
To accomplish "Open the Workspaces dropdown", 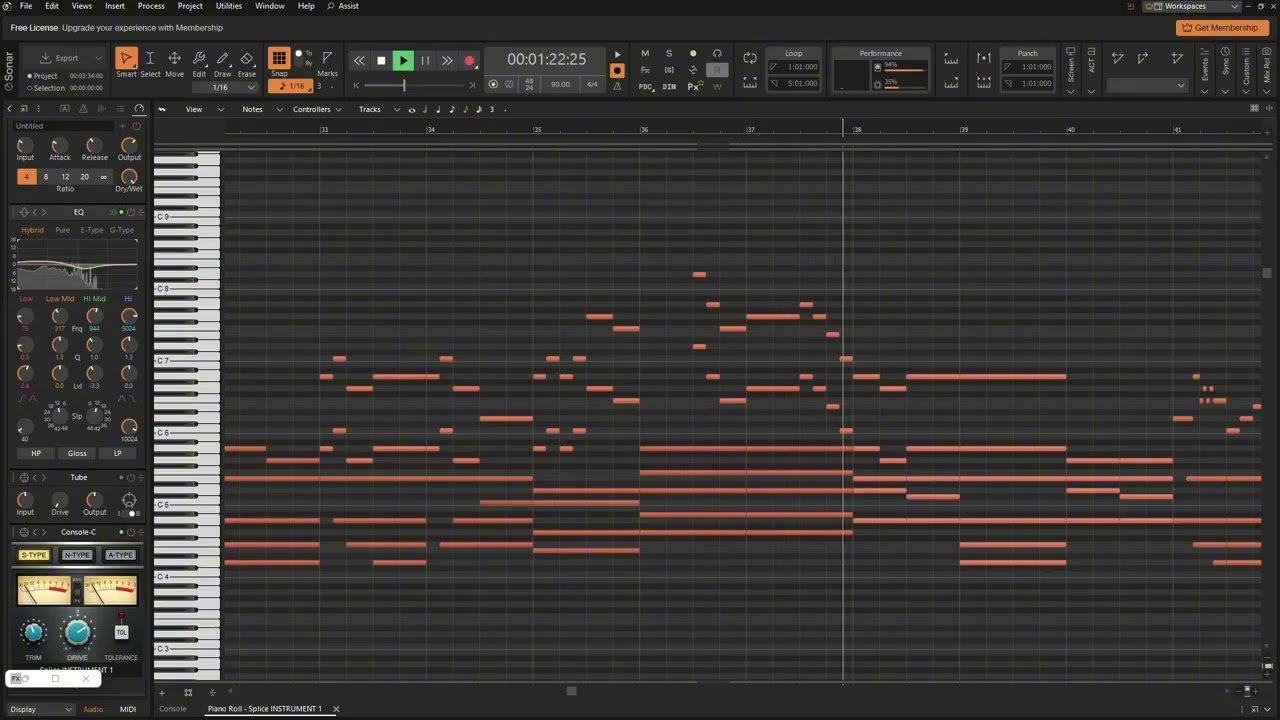I will (x=1190, y=6).
